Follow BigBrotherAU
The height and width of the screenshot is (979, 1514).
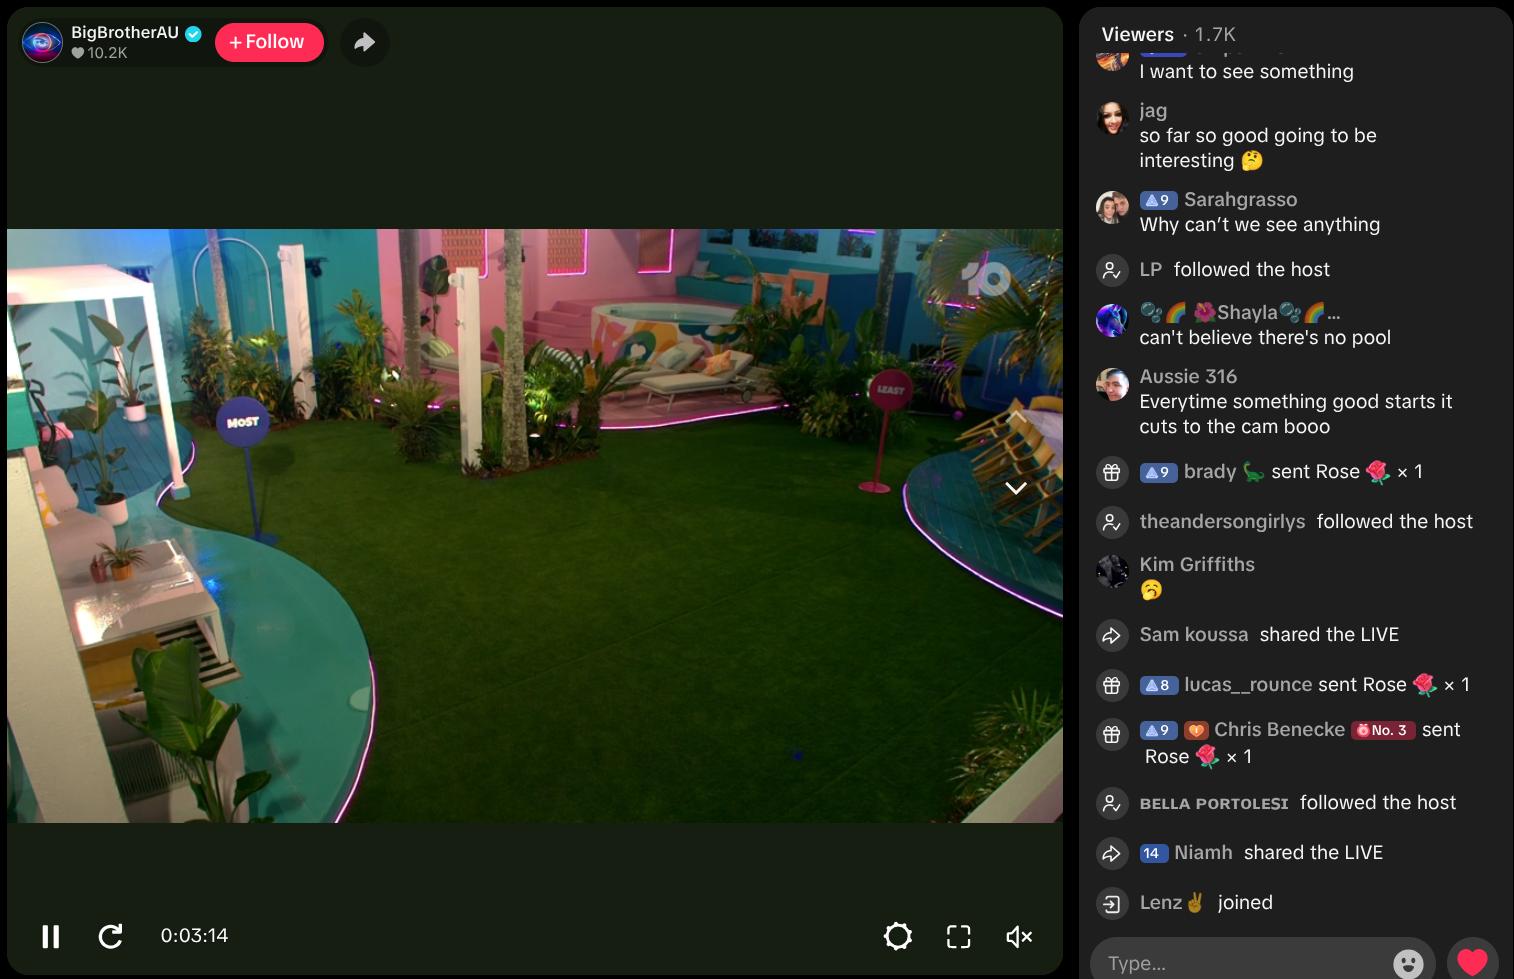pos(269,42)
